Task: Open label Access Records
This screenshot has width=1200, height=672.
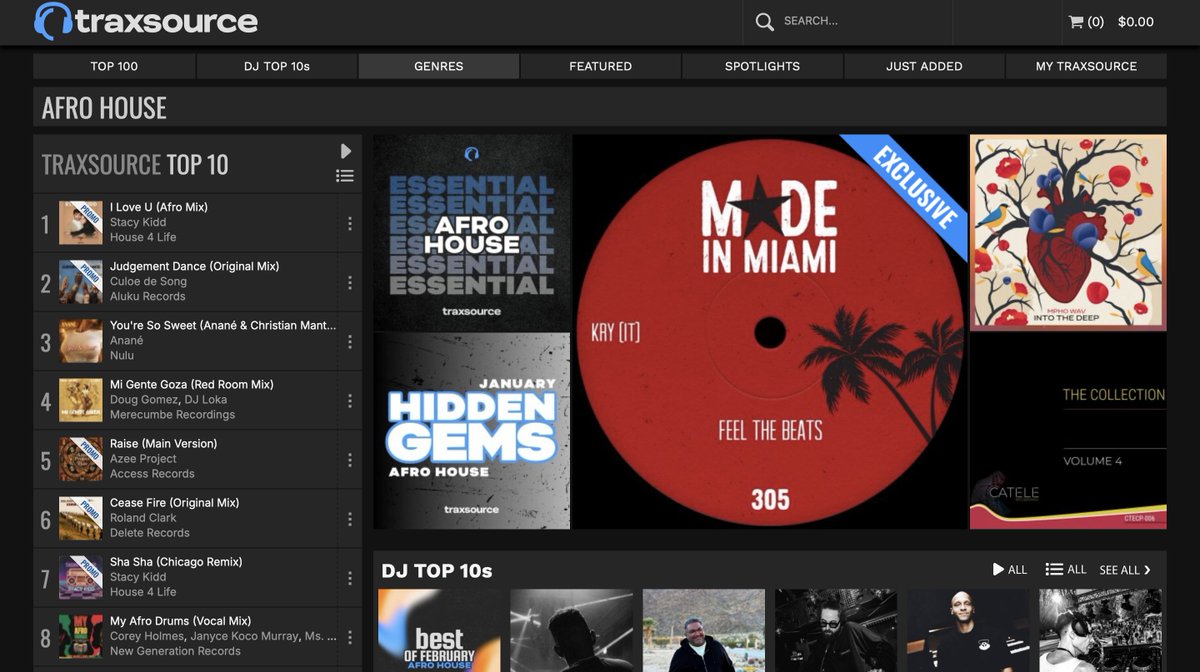Action: point(152,473)
